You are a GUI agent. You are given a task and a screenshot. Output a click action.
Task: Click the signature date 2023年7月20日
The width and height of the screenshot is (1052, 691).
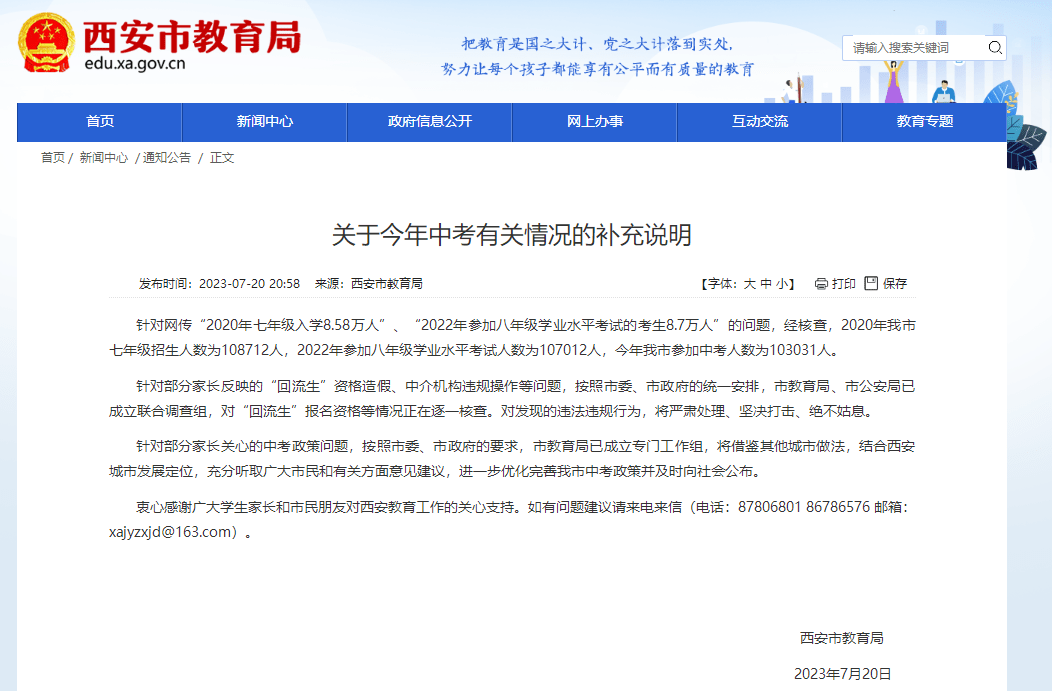tap(843, 674)
